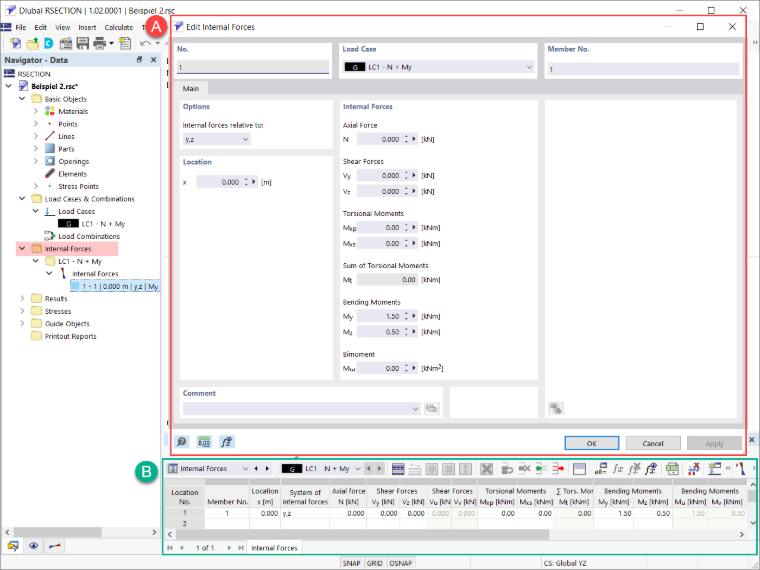Click the navigator Display eye icon
The image size is (760, 570).
(x=33, y=546)
